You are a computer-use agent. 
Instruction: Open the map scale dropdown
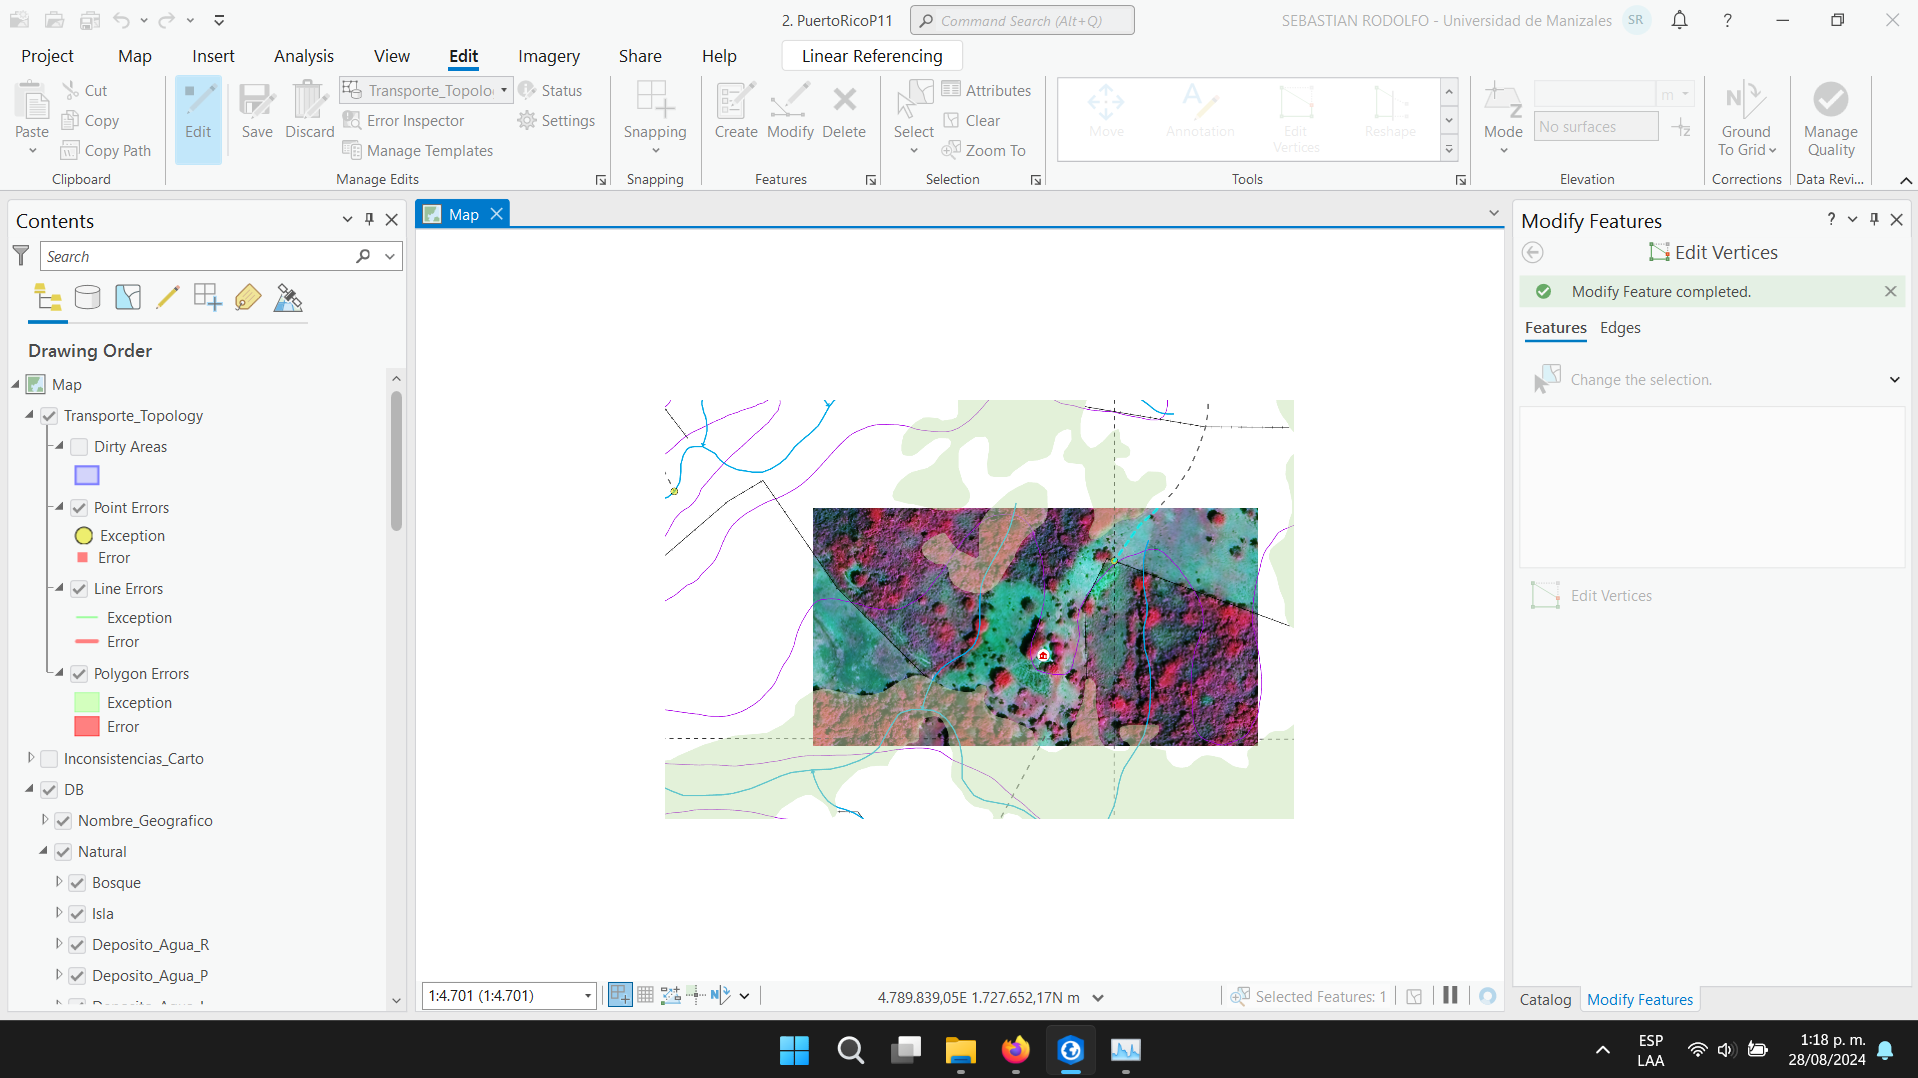click(x=586, y=995)
